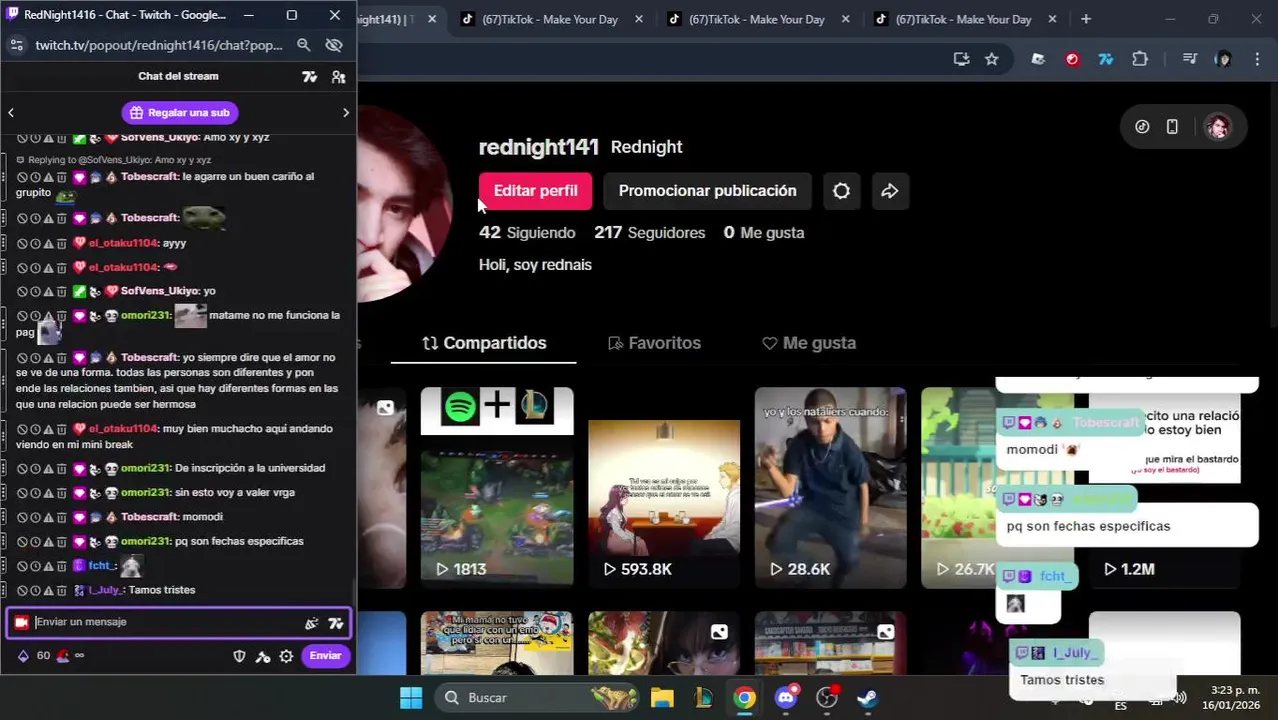1278x720 pixels.
Task: Go to previous banner with left chevron
Action: click(x=11, y=113)
